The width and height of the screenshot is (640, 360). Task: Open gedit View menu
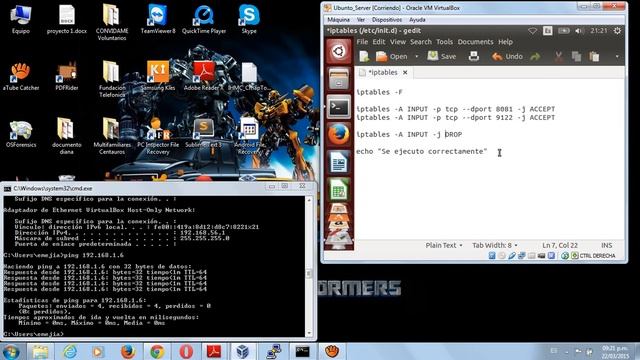(x=398, y=42)
